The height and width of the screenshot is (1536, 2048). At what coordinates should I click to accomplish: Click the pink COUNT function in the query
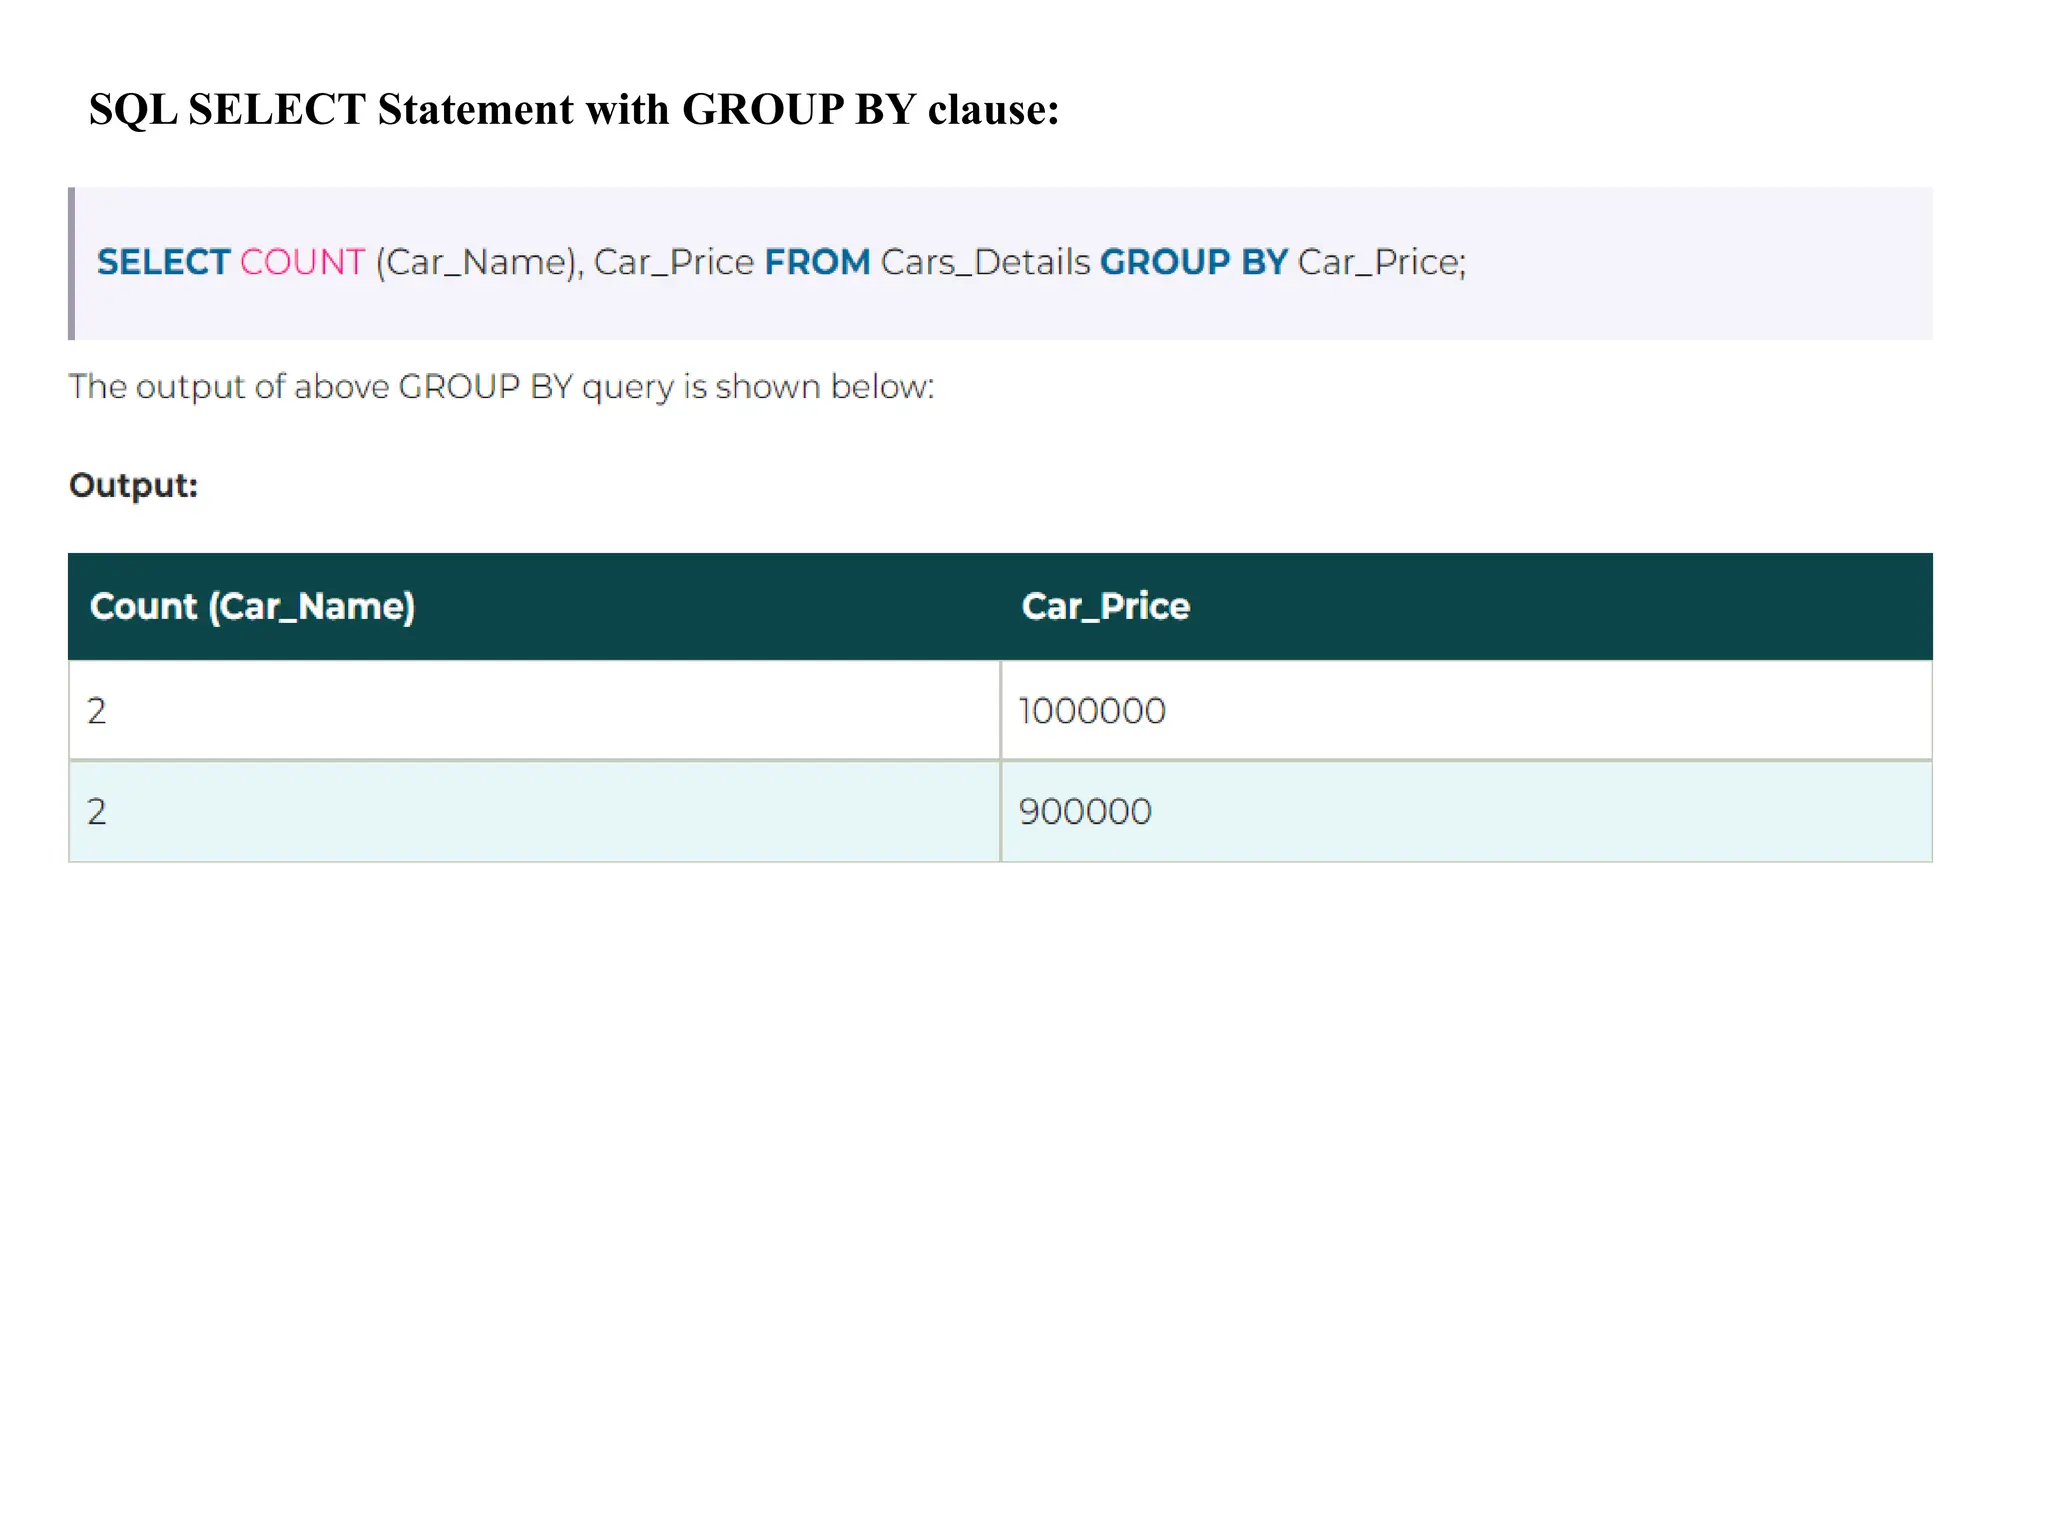tap(302, 262)
